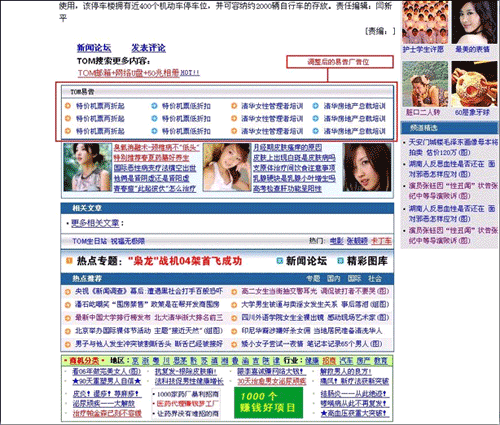Open the 发表评论 link
The height and width of the screenshot is (425, 500).
tap(148, 48)
